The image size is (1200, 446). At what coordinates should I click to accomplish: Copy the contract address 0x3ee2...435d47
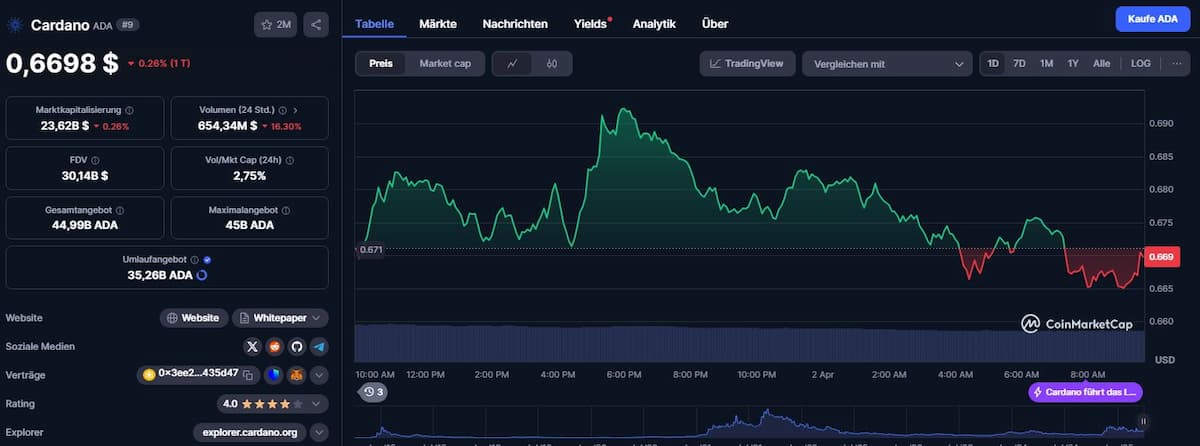click(247, 374)
